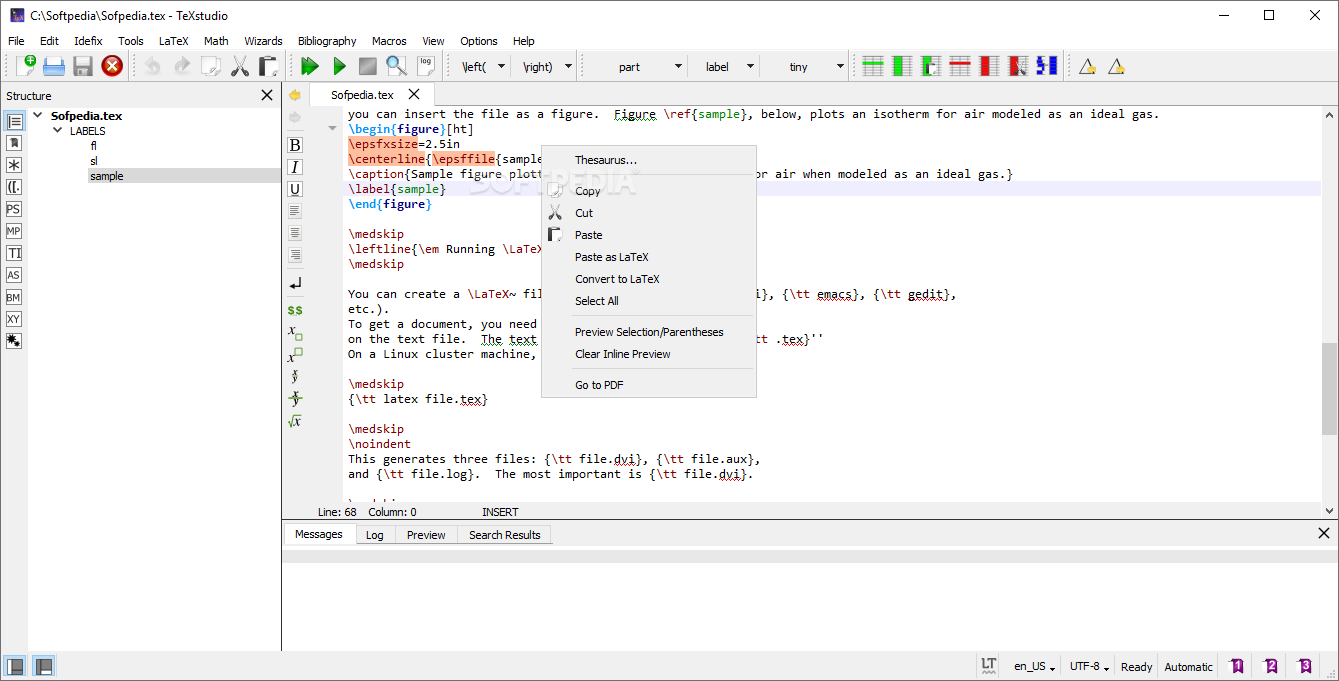Select the sample label in structure tree
Viewport: 1339px width, 681px height.
click(107, 176)
